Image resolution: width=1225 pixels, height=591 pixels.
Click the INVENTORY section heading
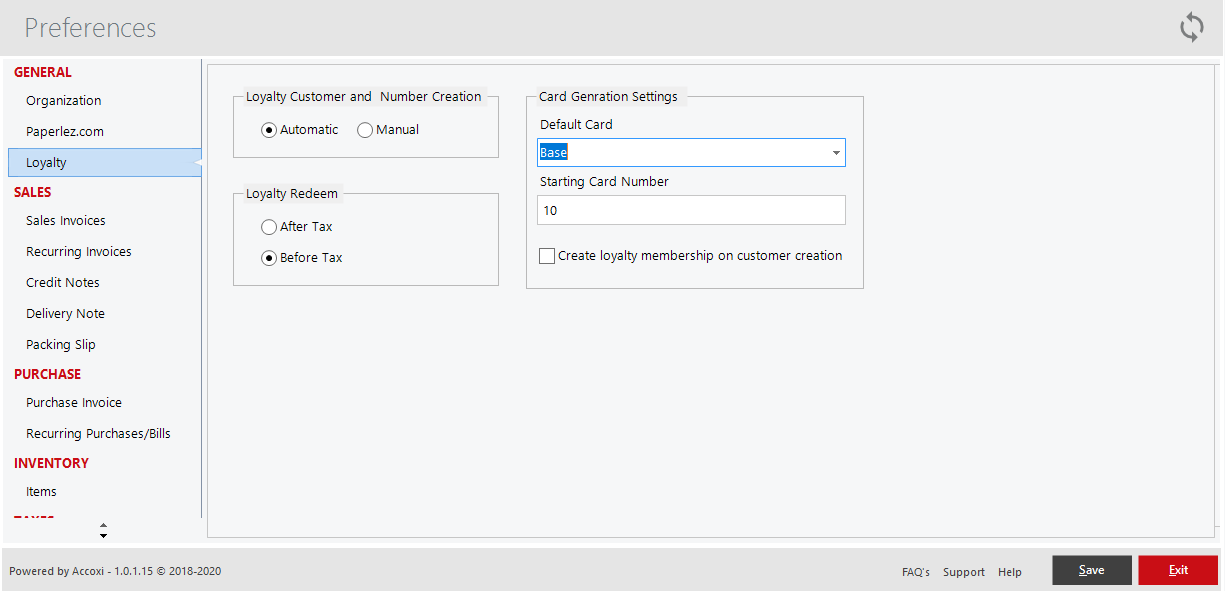[51, 463]
